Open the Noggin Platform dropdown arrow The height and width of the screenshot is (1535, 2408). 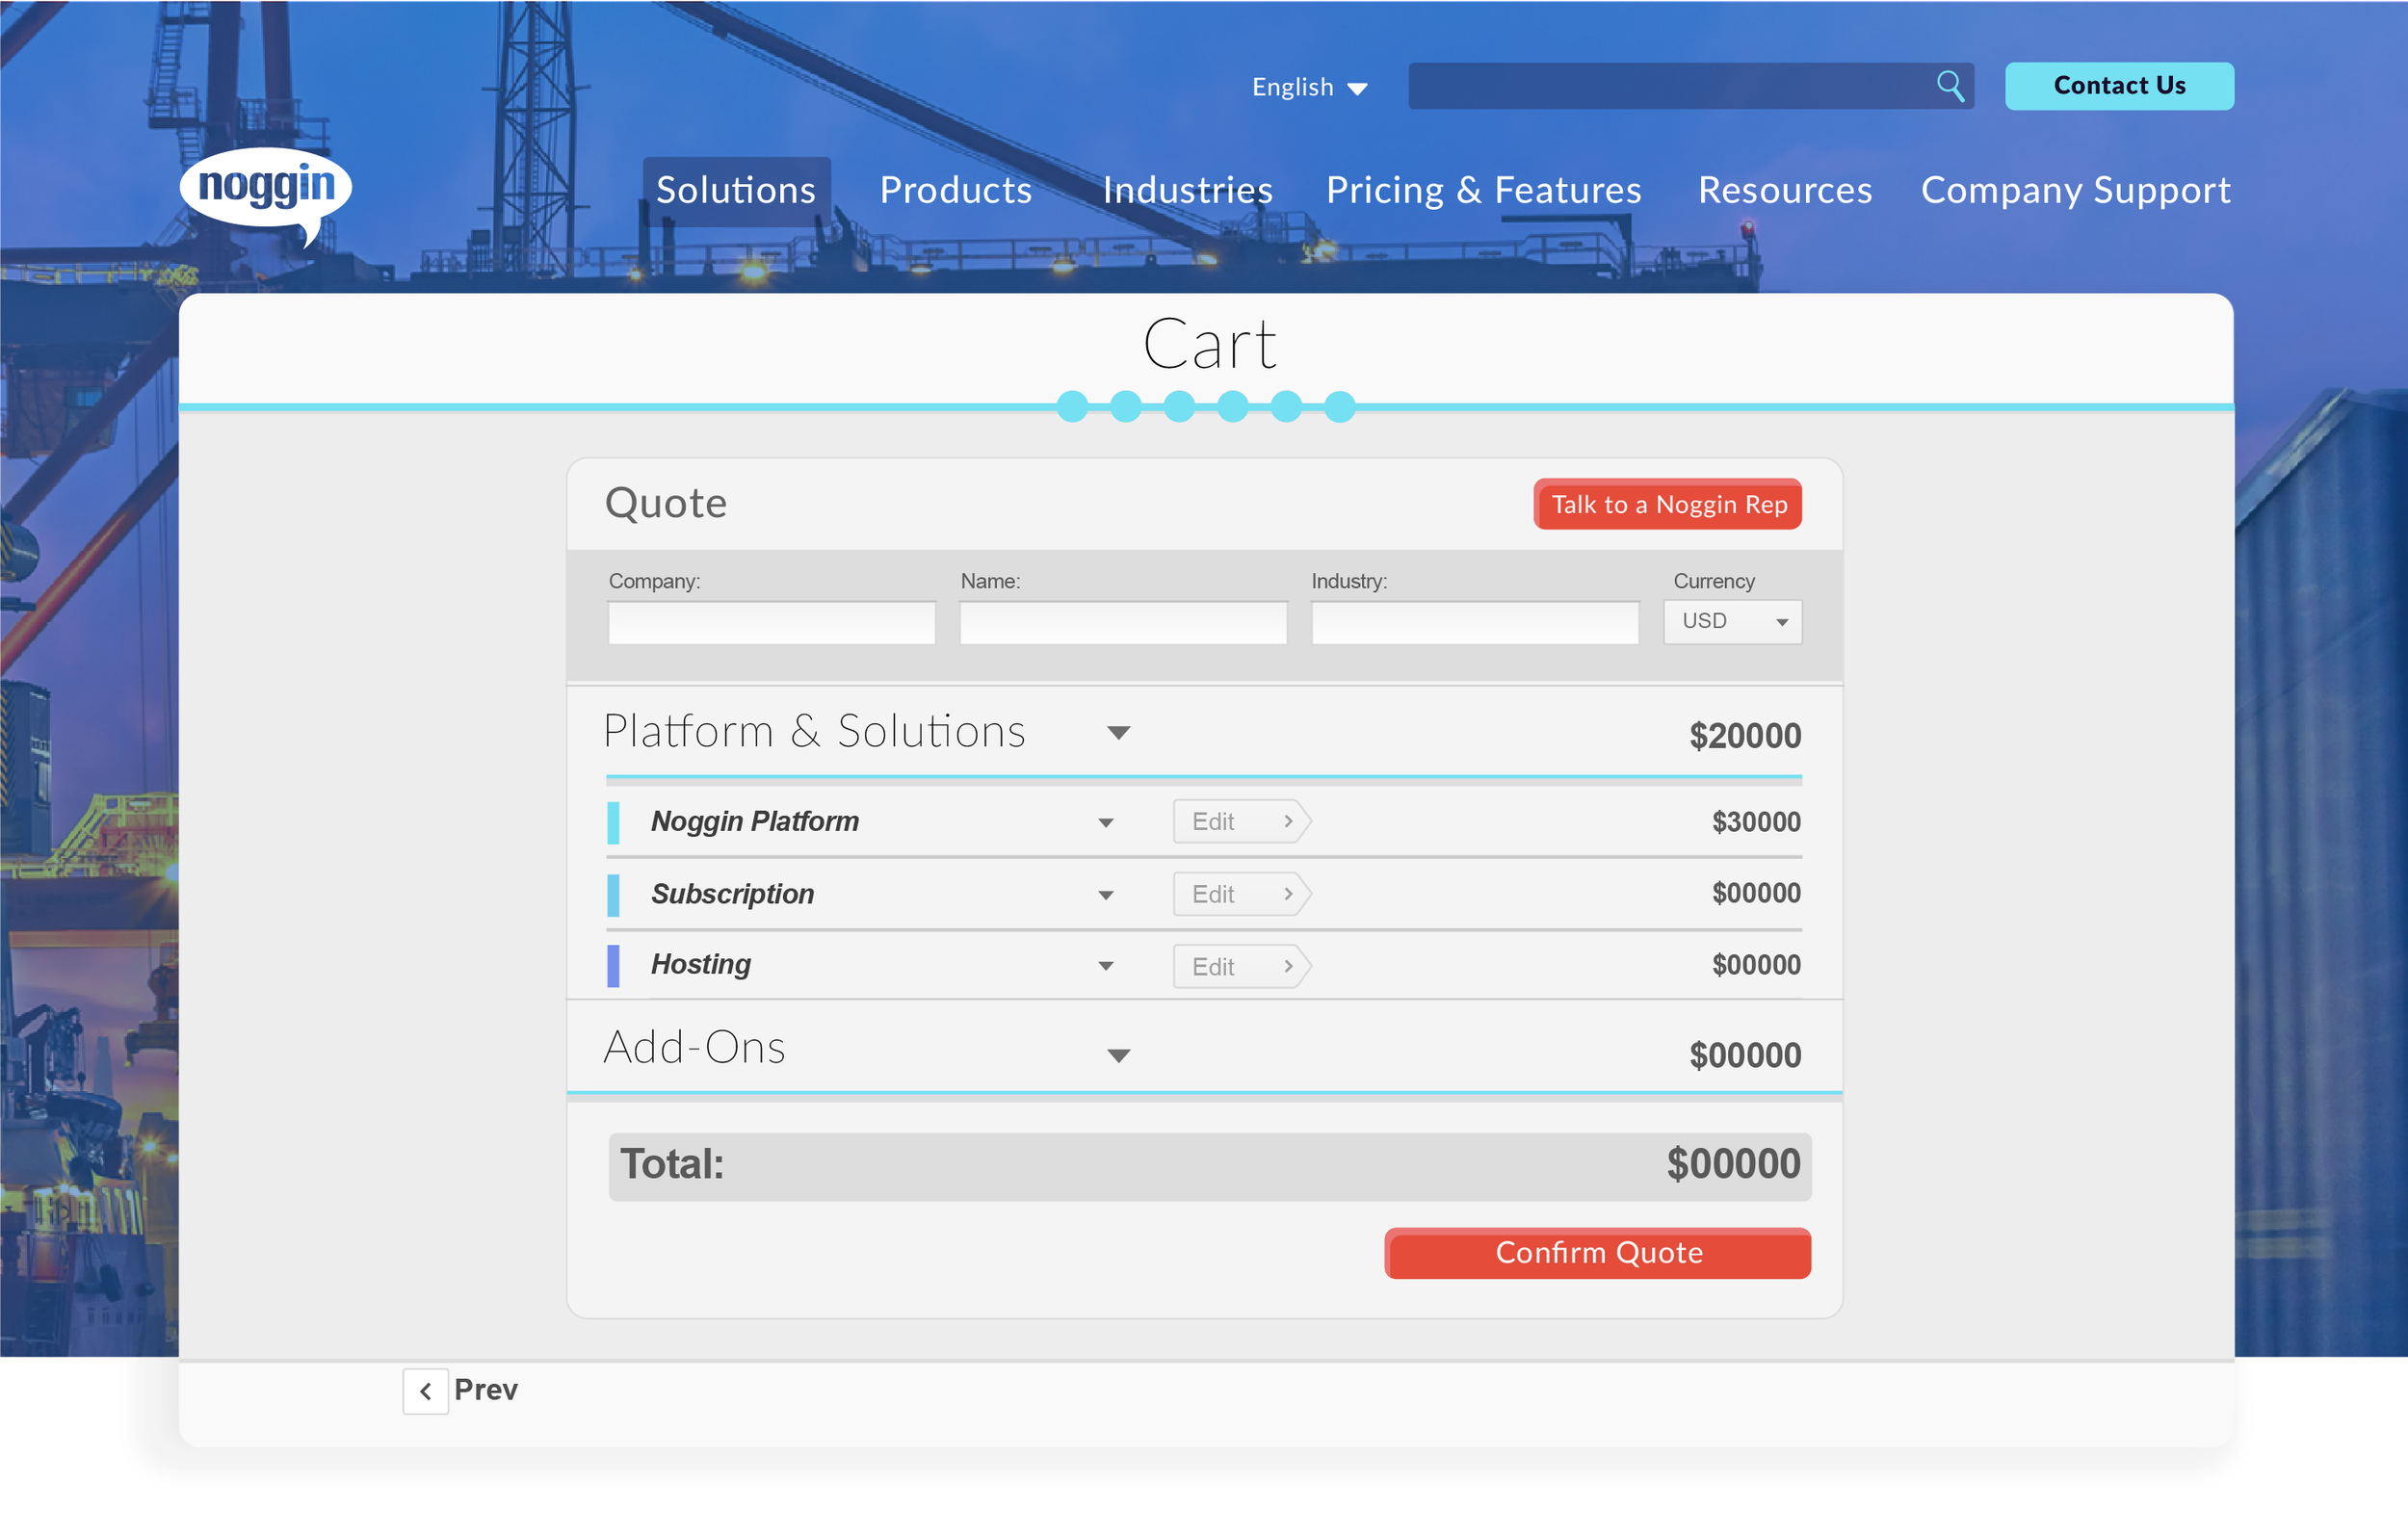point(1105,822)
